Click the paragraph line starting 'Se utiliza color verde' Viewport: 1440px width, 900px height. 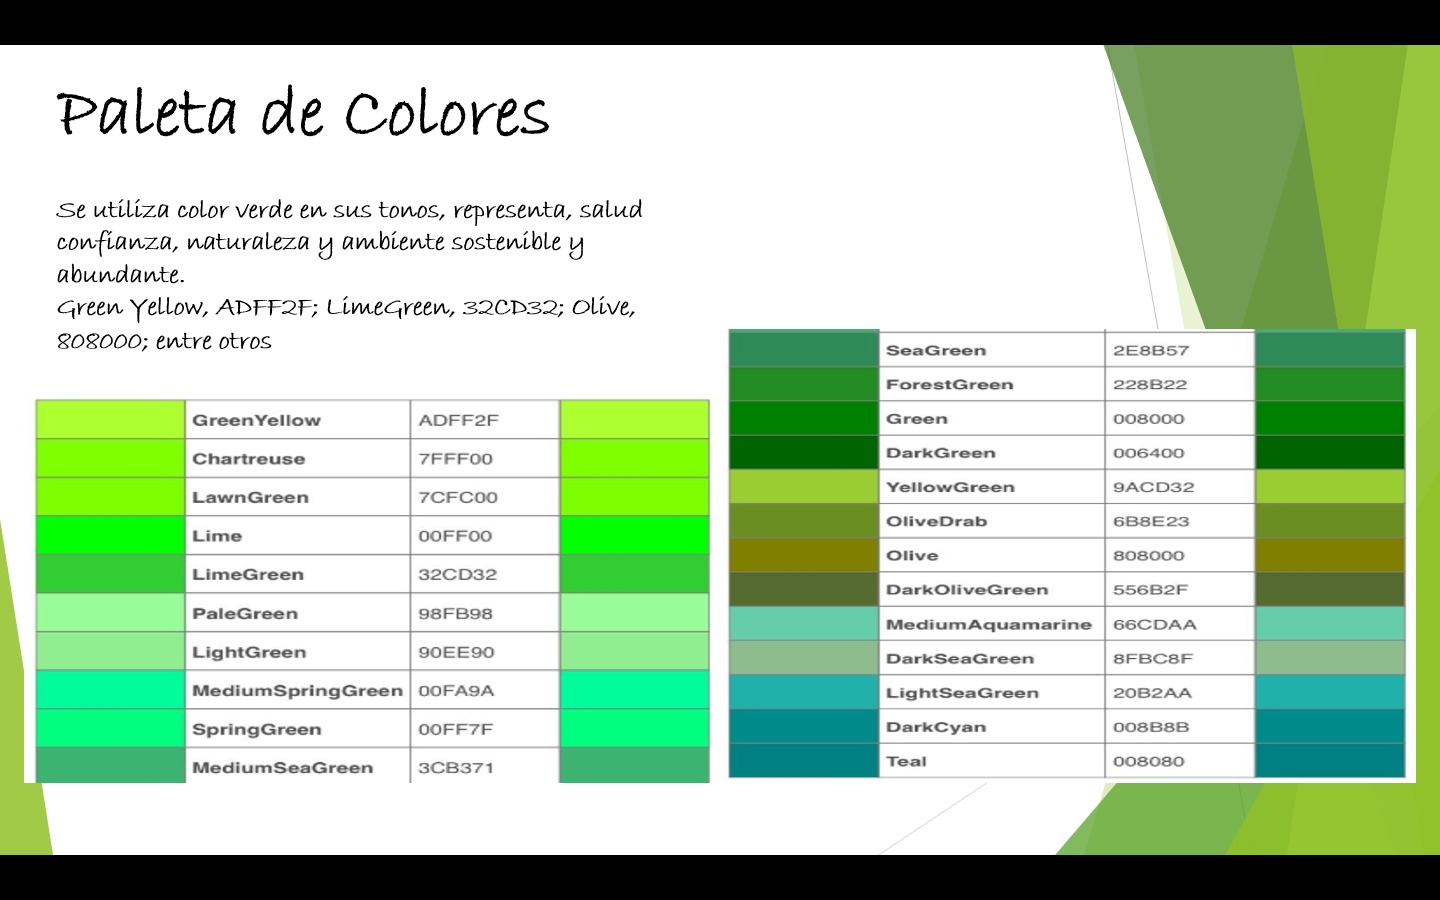pyautogui.click(x=349, y=210)
